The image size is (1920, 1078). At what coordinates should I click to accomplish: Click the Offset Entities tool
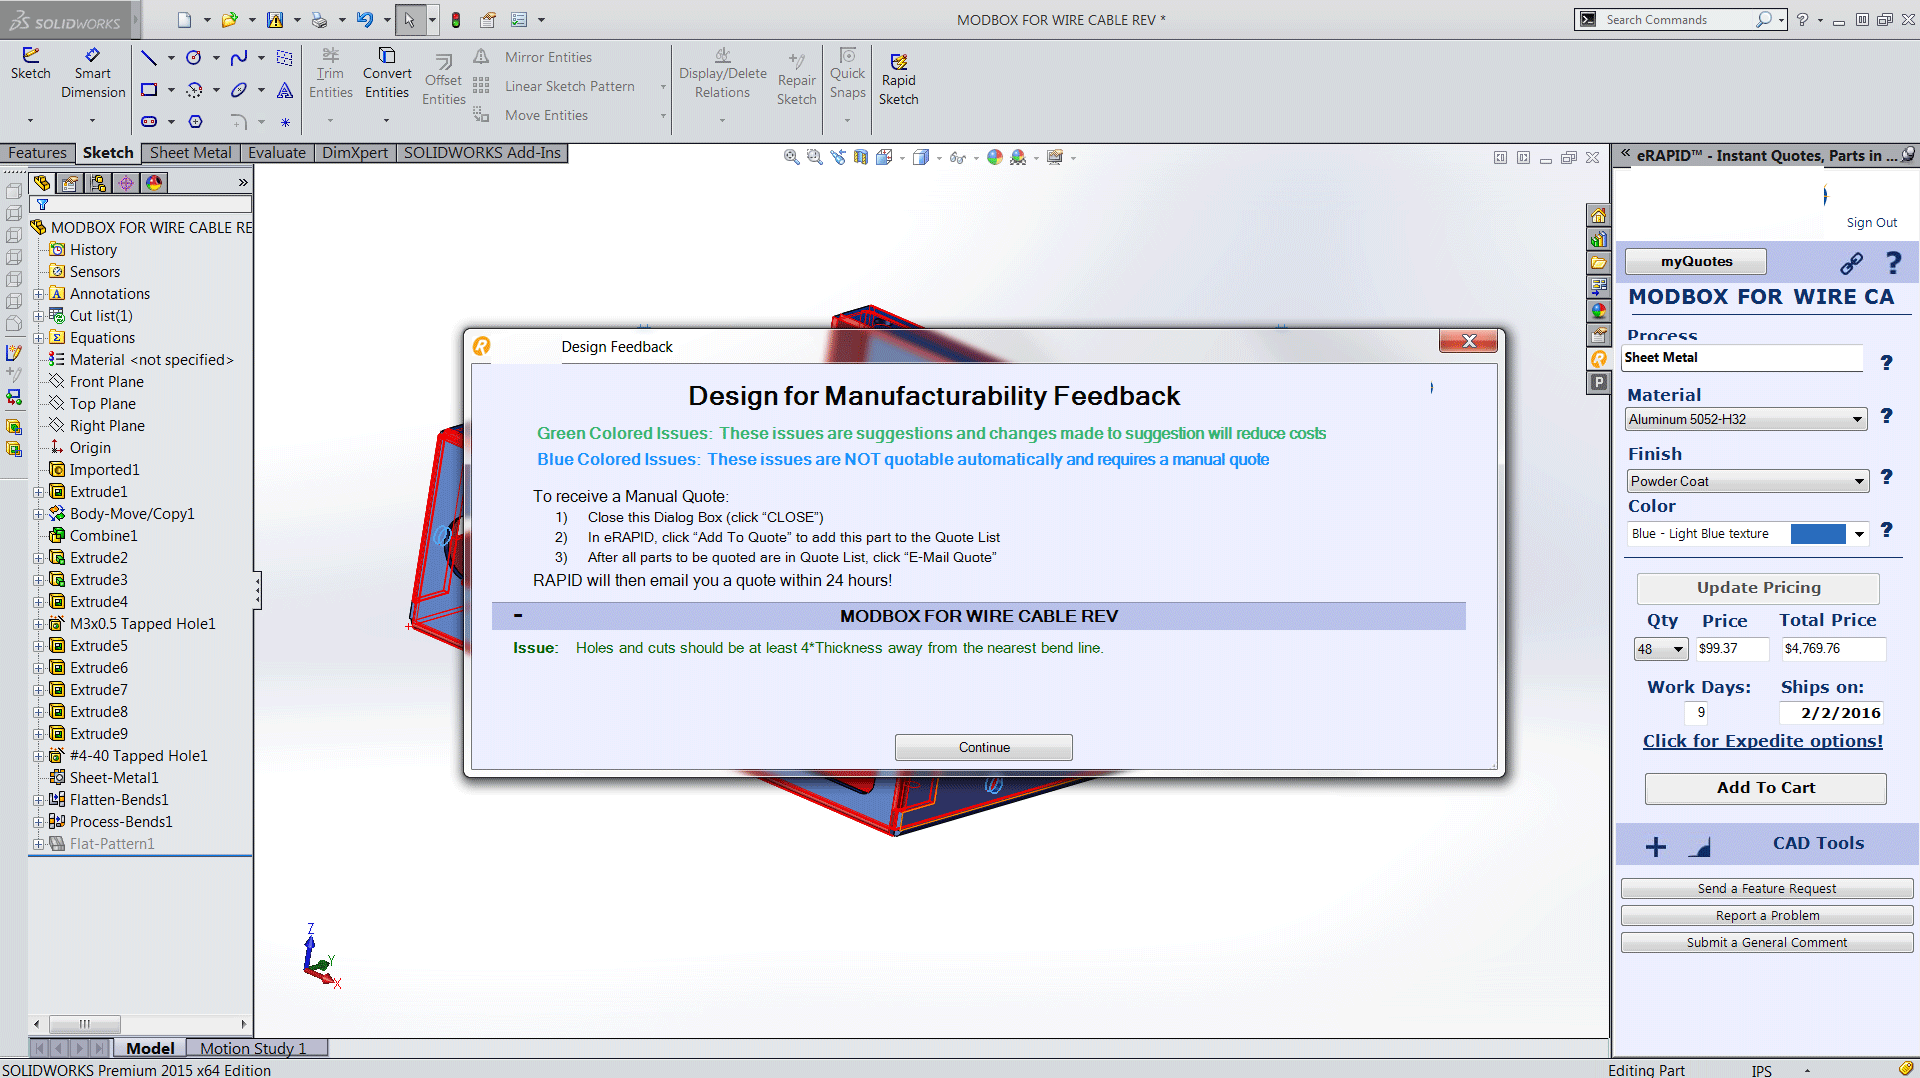[443, 80]
